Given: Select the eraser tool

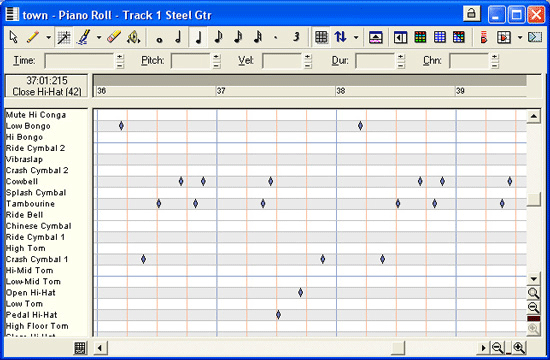Looking at the screenshot, I should point(114,37).
